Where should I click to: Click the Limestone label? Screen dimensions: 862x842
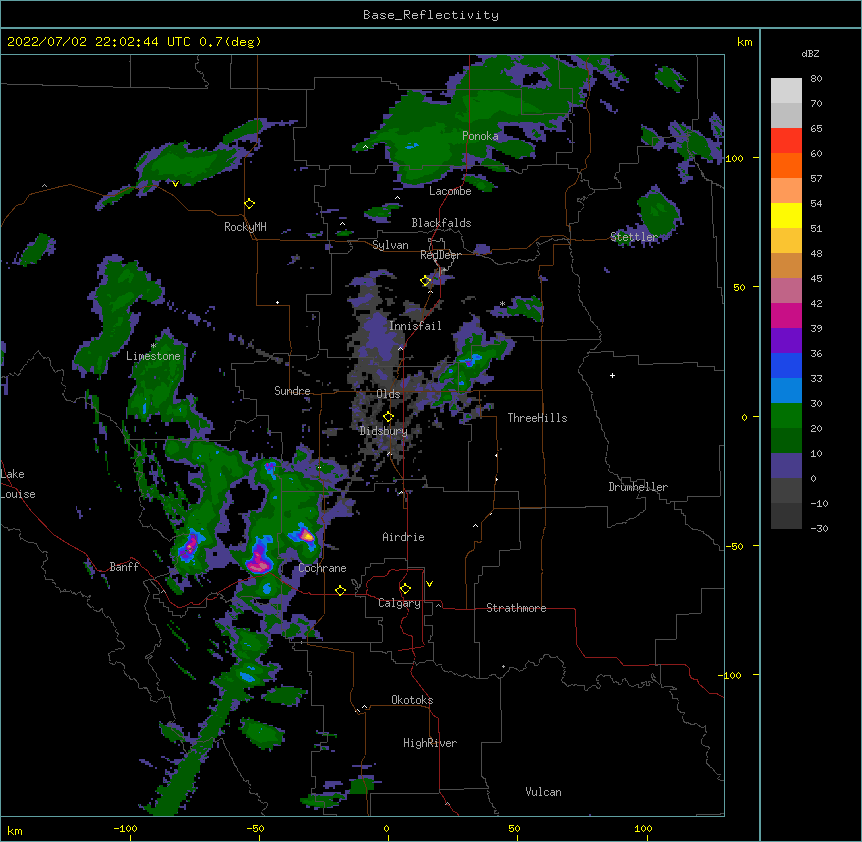point(153,356)
